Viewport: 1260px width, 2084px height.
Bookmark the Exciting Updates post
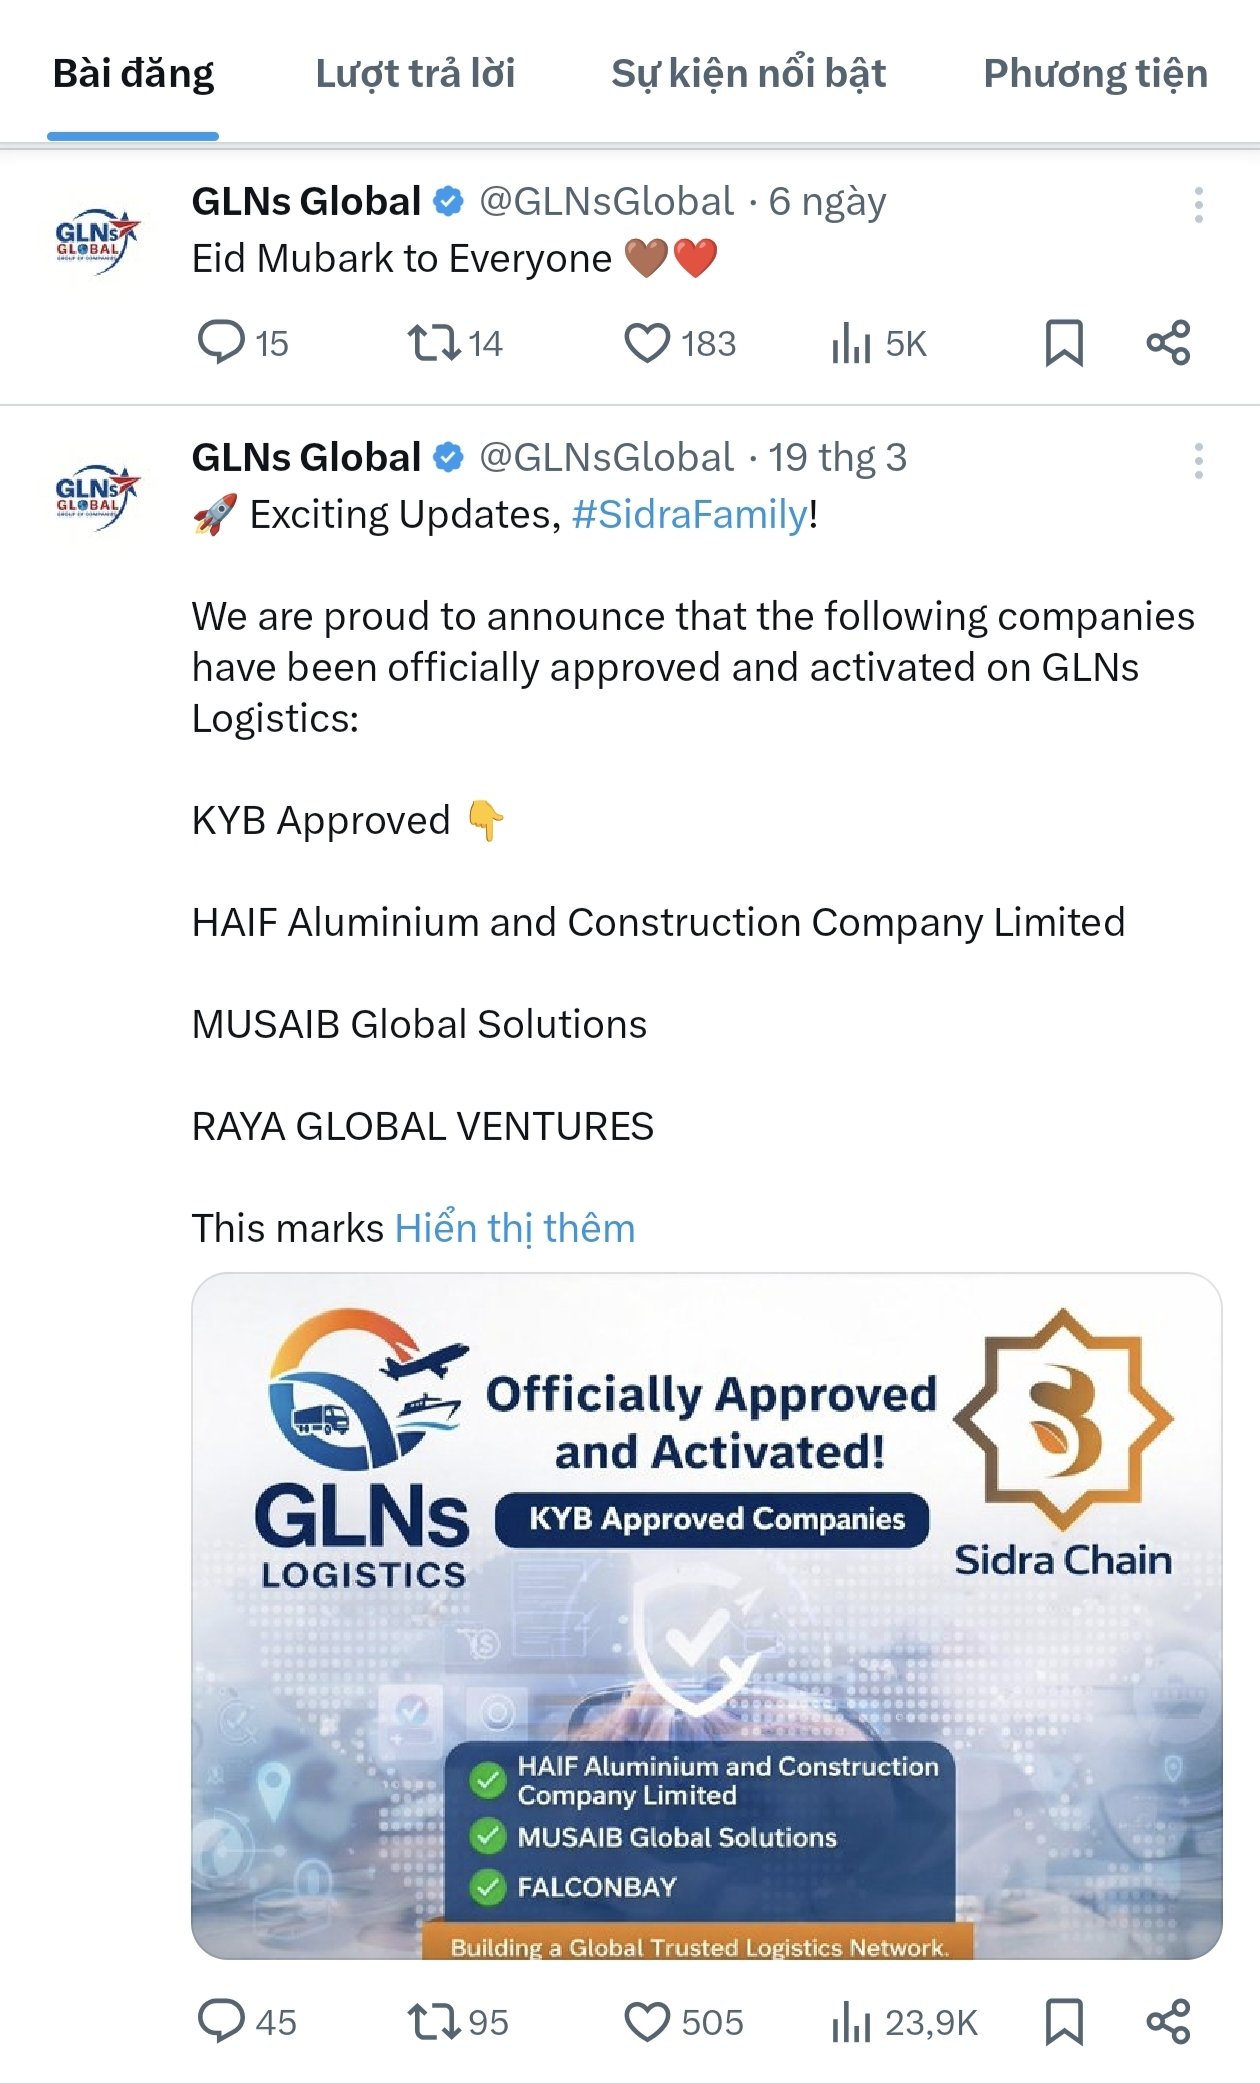point(1064,2021)
